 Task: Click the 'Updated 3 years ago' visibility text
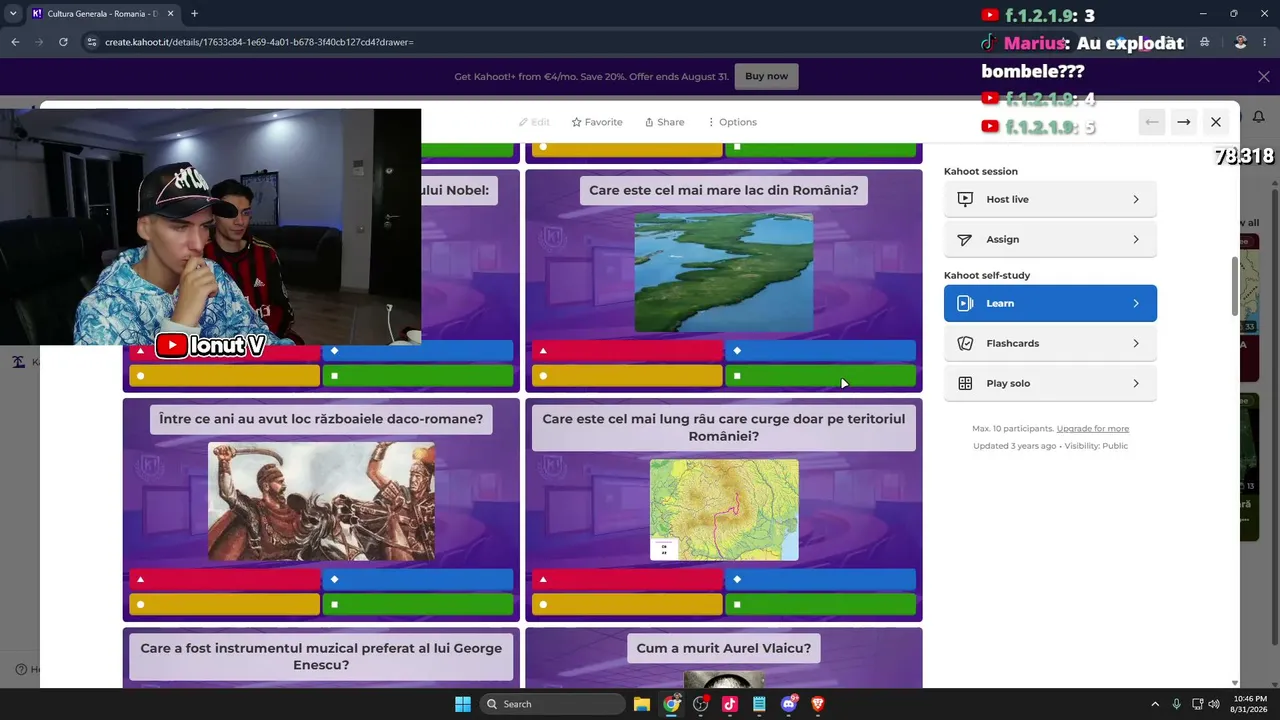coord(1050,446)
